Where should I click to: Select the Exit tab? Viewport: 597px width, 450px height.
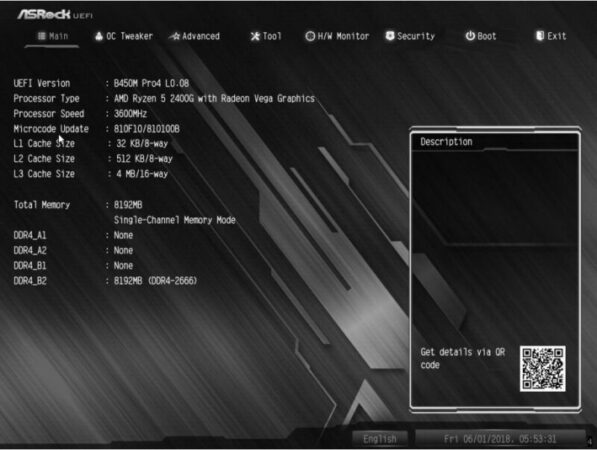[x=551, y=36]
